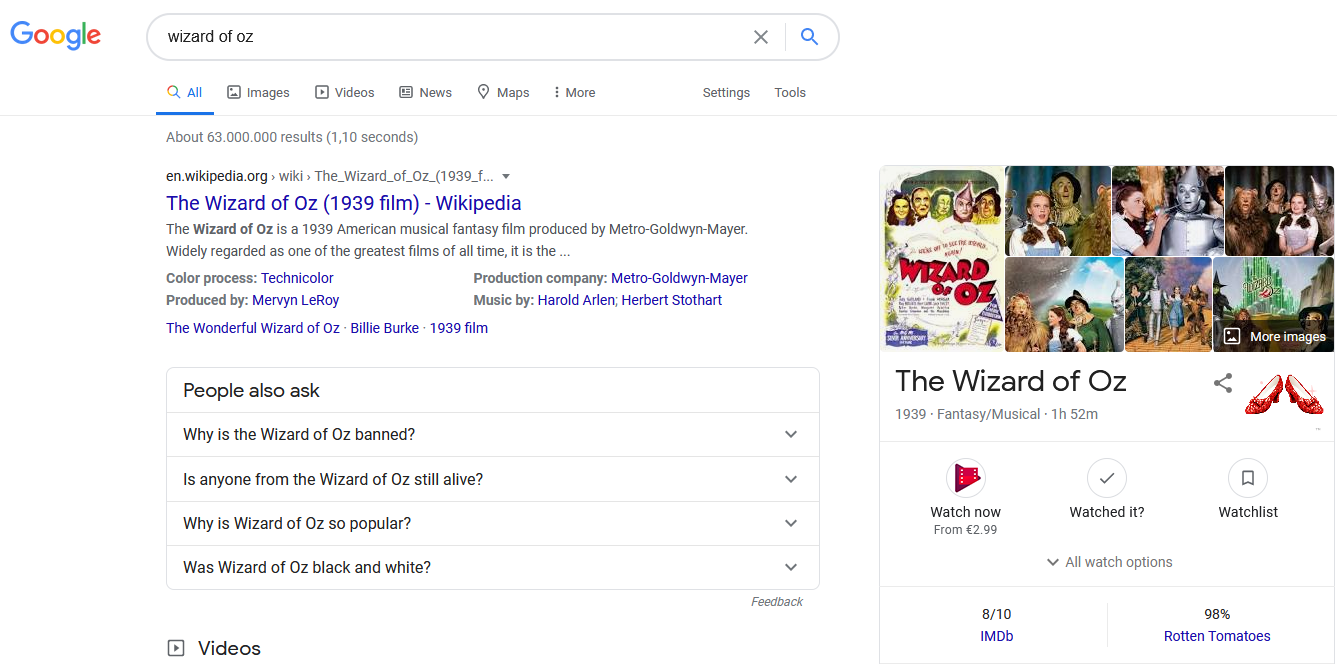Open the More search categories menu
The height and width of the screenshot is (664, 1337).
click(x=574, y=92)
